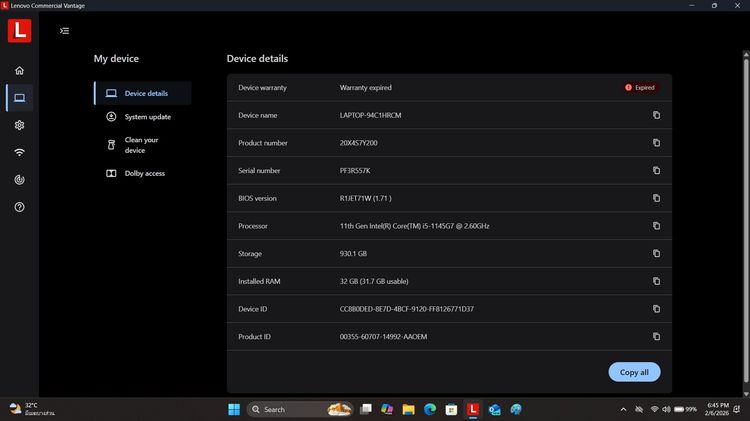The image size is (750, 421).
Task: Click the taskbar Search box
Action: 300,410
